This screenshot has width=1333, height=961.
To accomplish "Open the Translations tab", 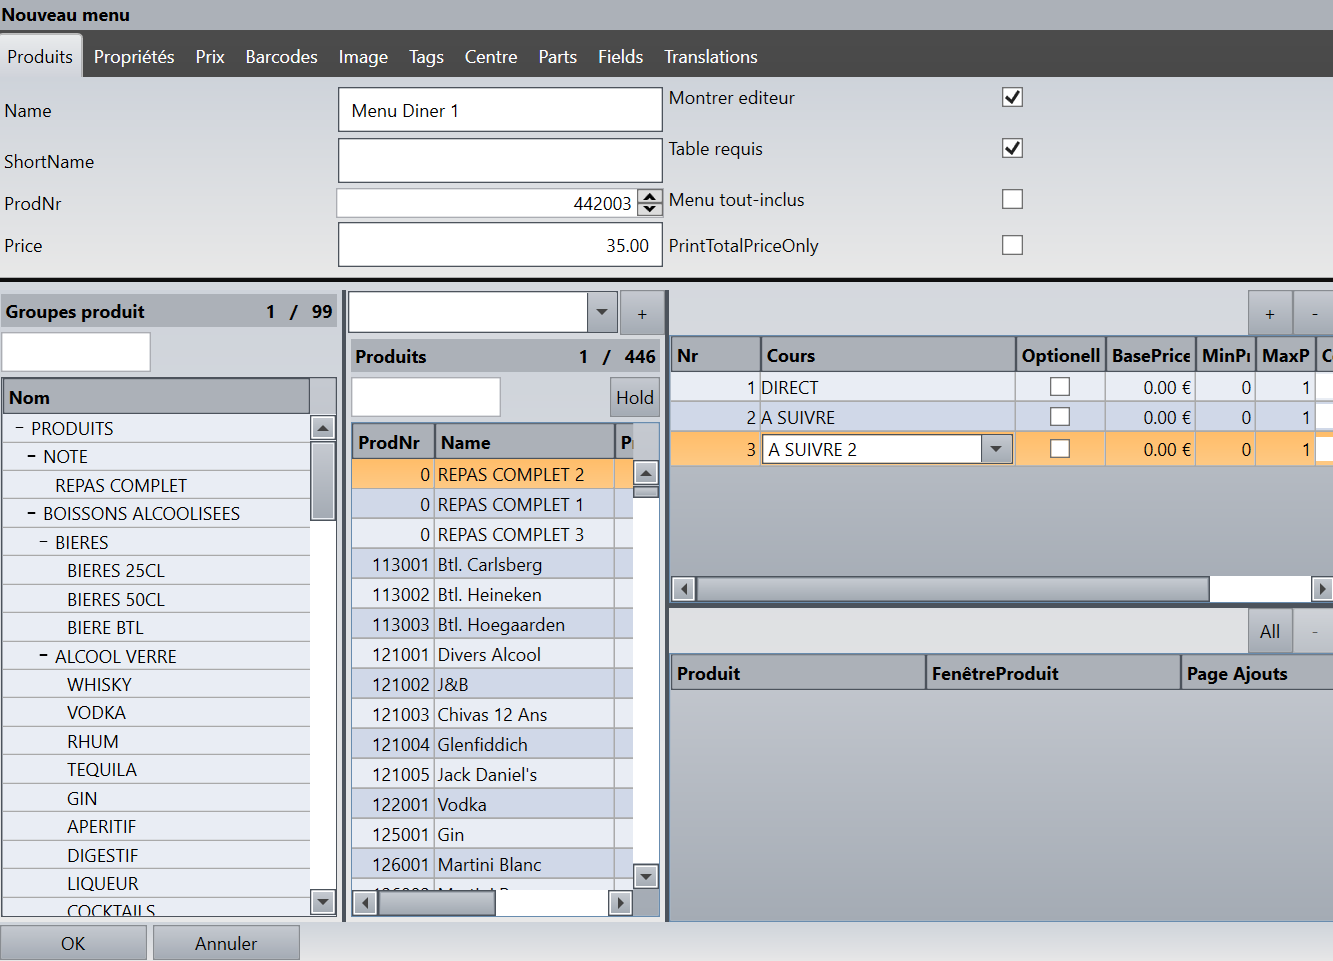I will click(x=710, y=57).
